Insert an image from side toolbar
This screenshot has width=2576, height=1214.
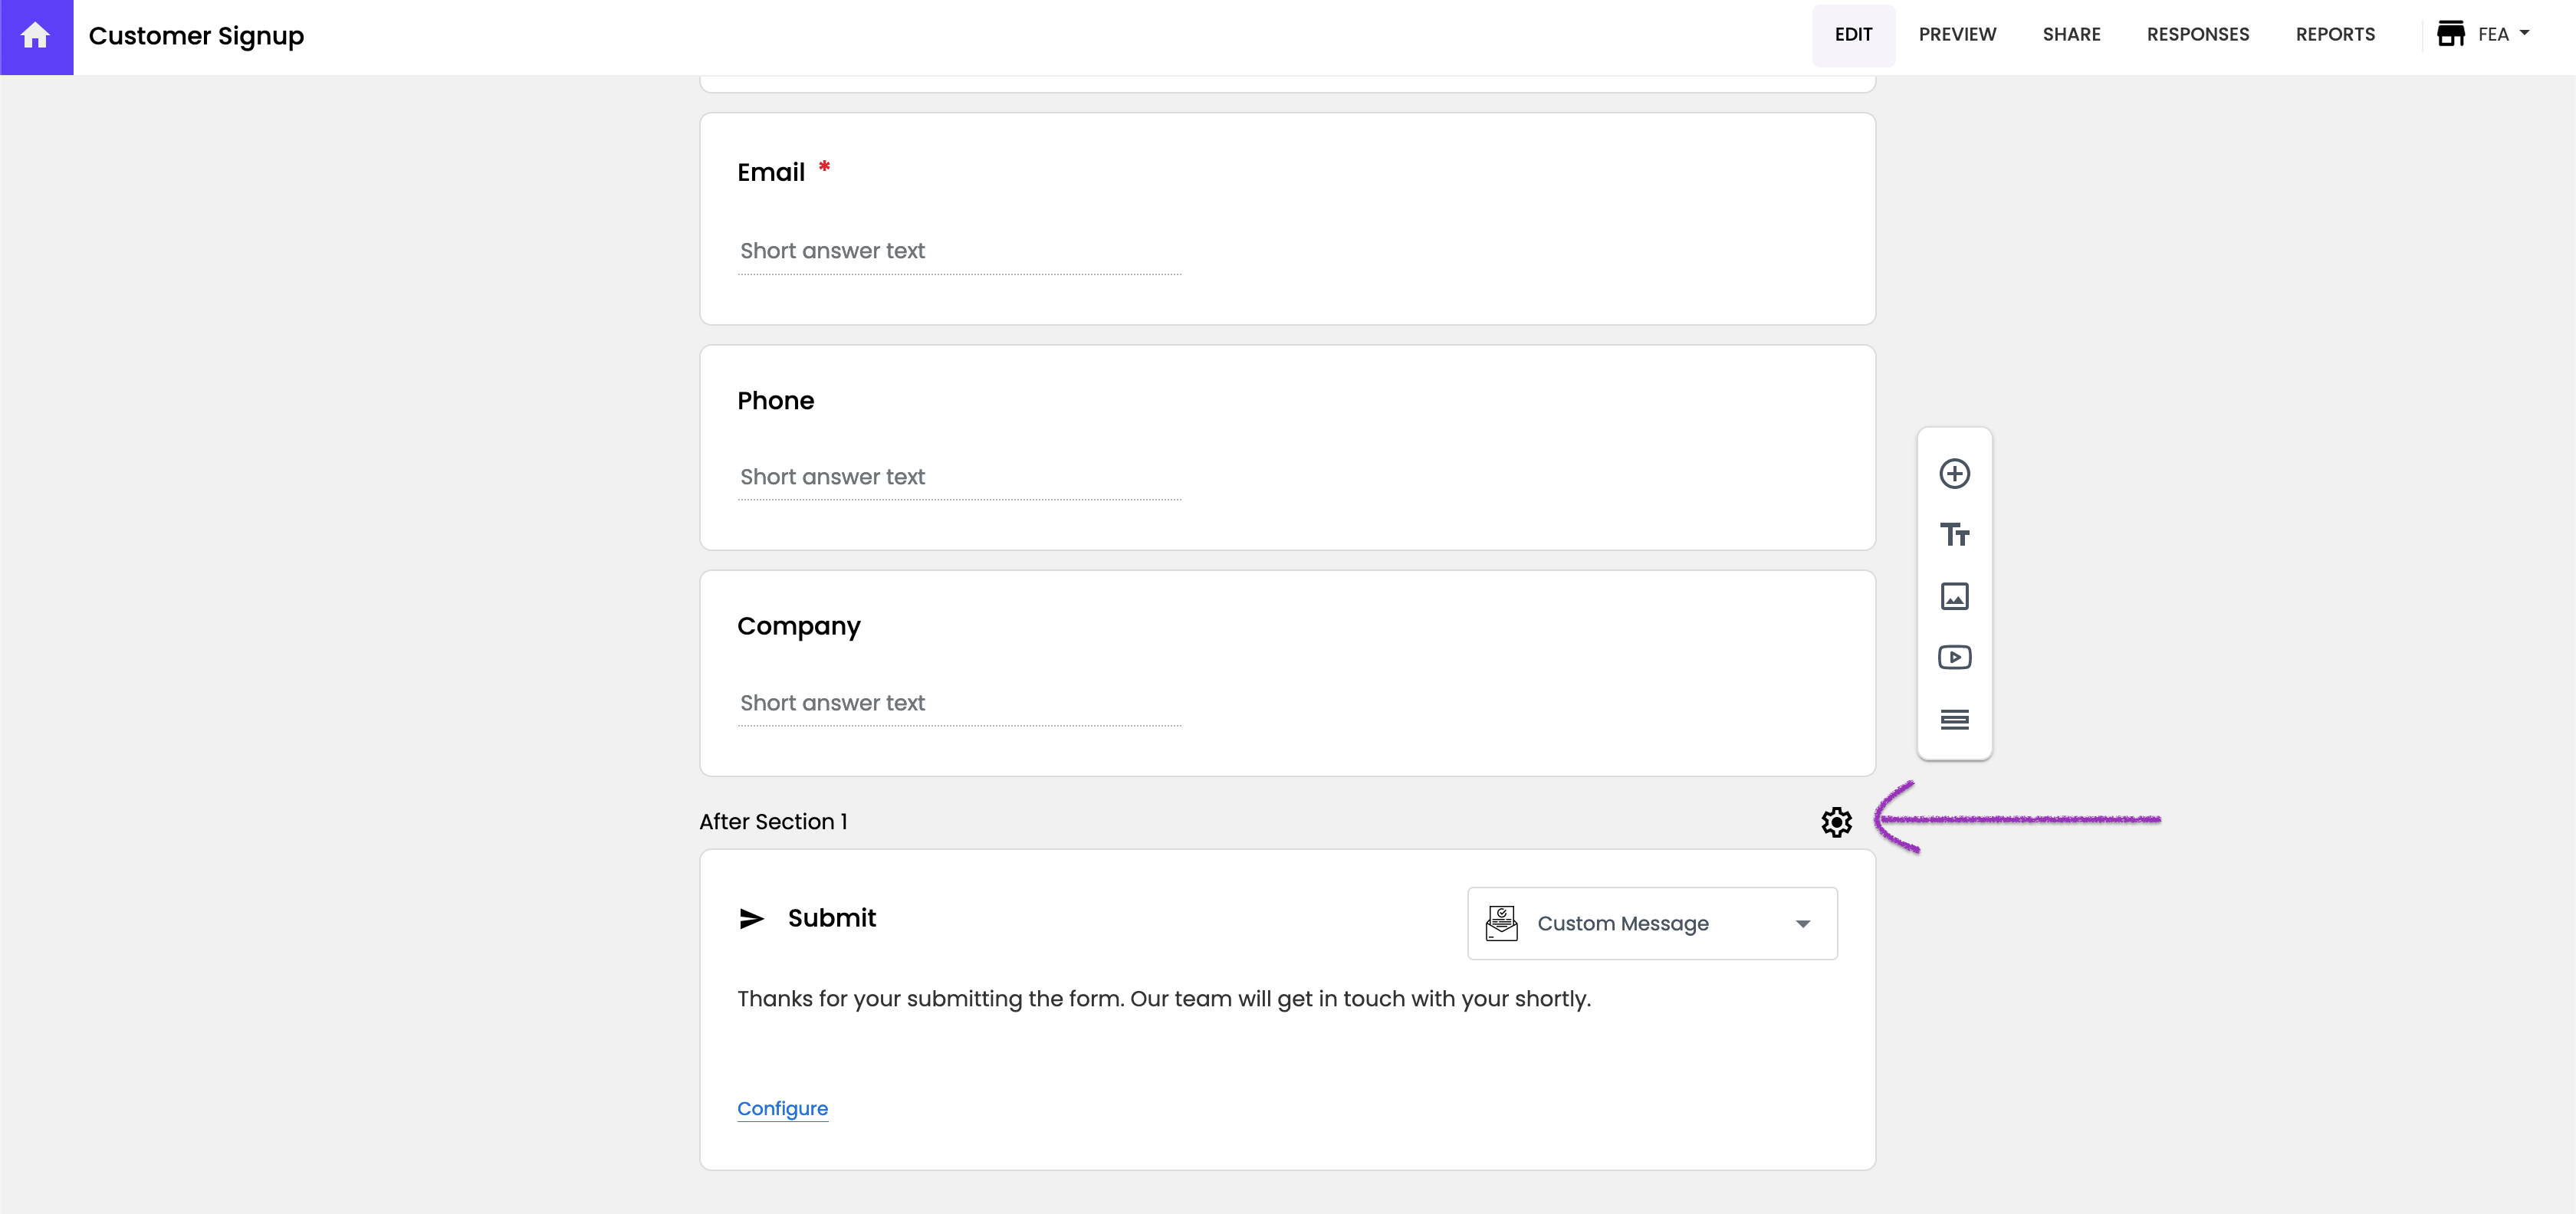coord(1954,596)
